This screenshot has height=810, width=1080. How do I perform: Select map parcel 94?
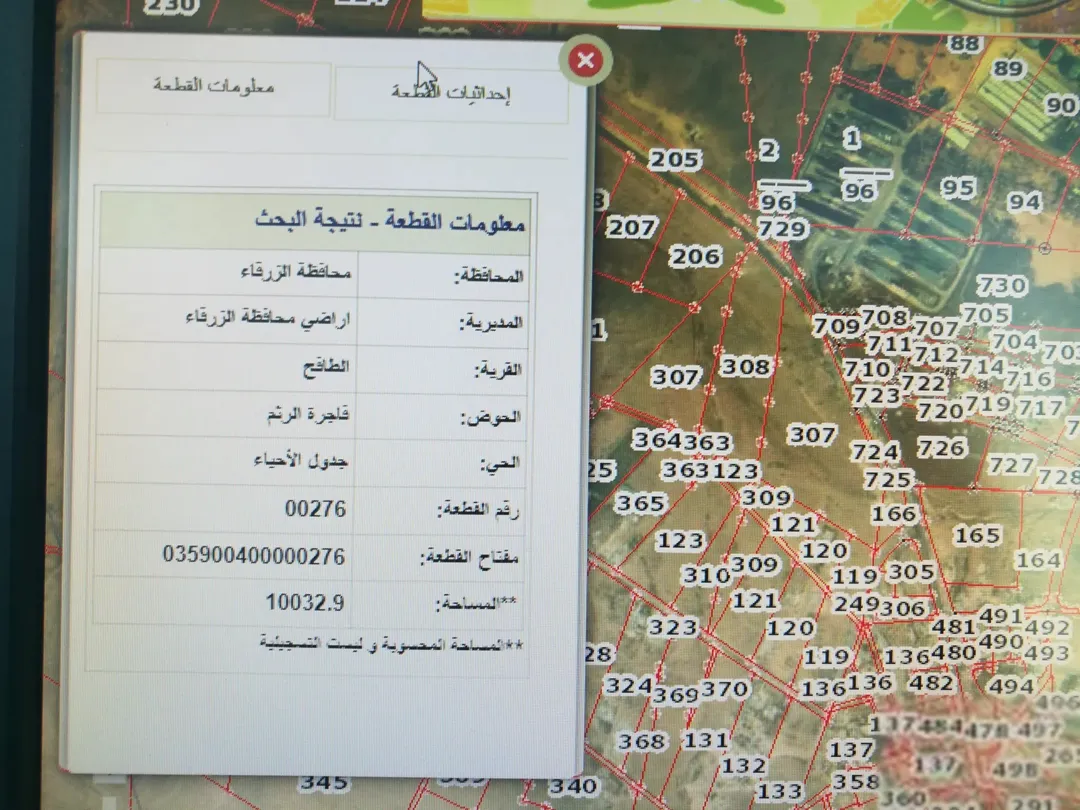(x=1024, y=202)
